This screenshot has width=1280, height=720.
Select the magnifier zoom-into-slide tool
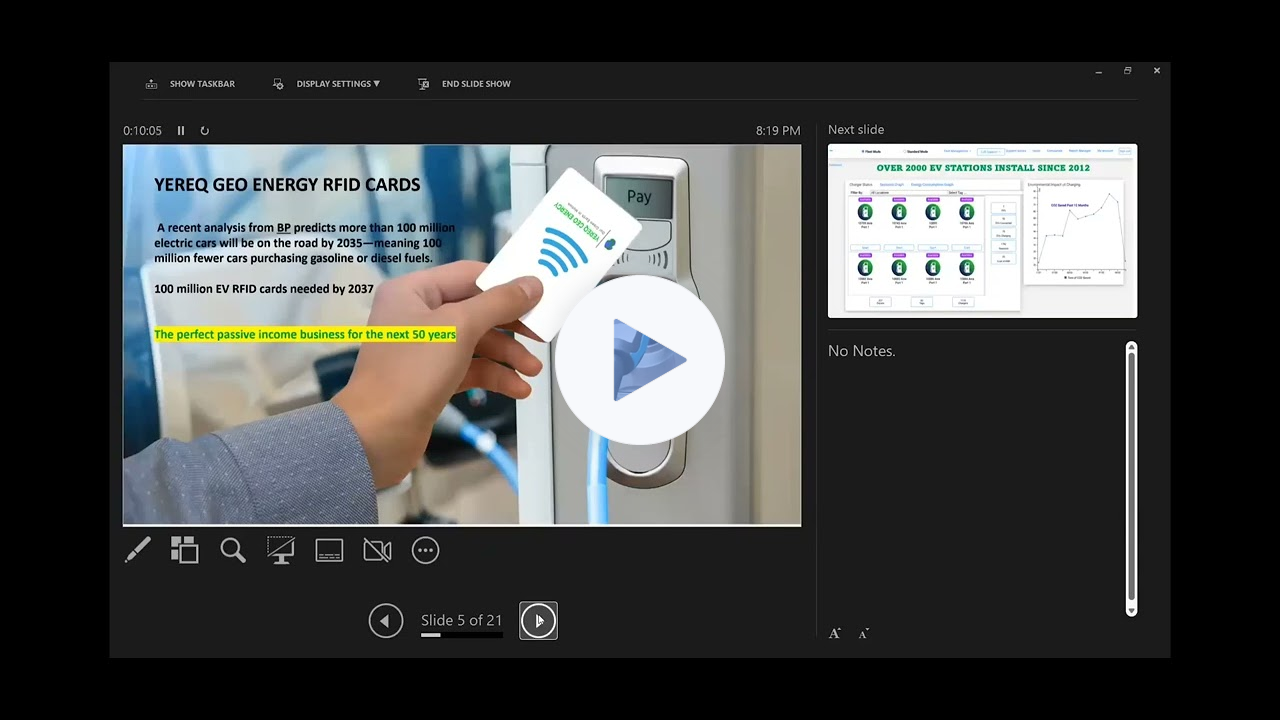pos(233,550)
